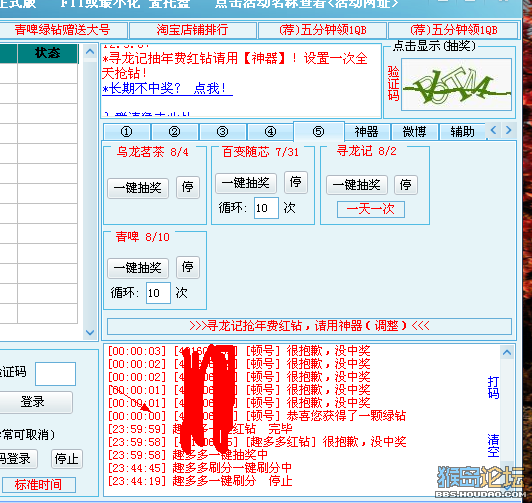Click the 趣多多刷分一键刷分中 log line
The image size is (532, 503).
click(x=200, y=468)
